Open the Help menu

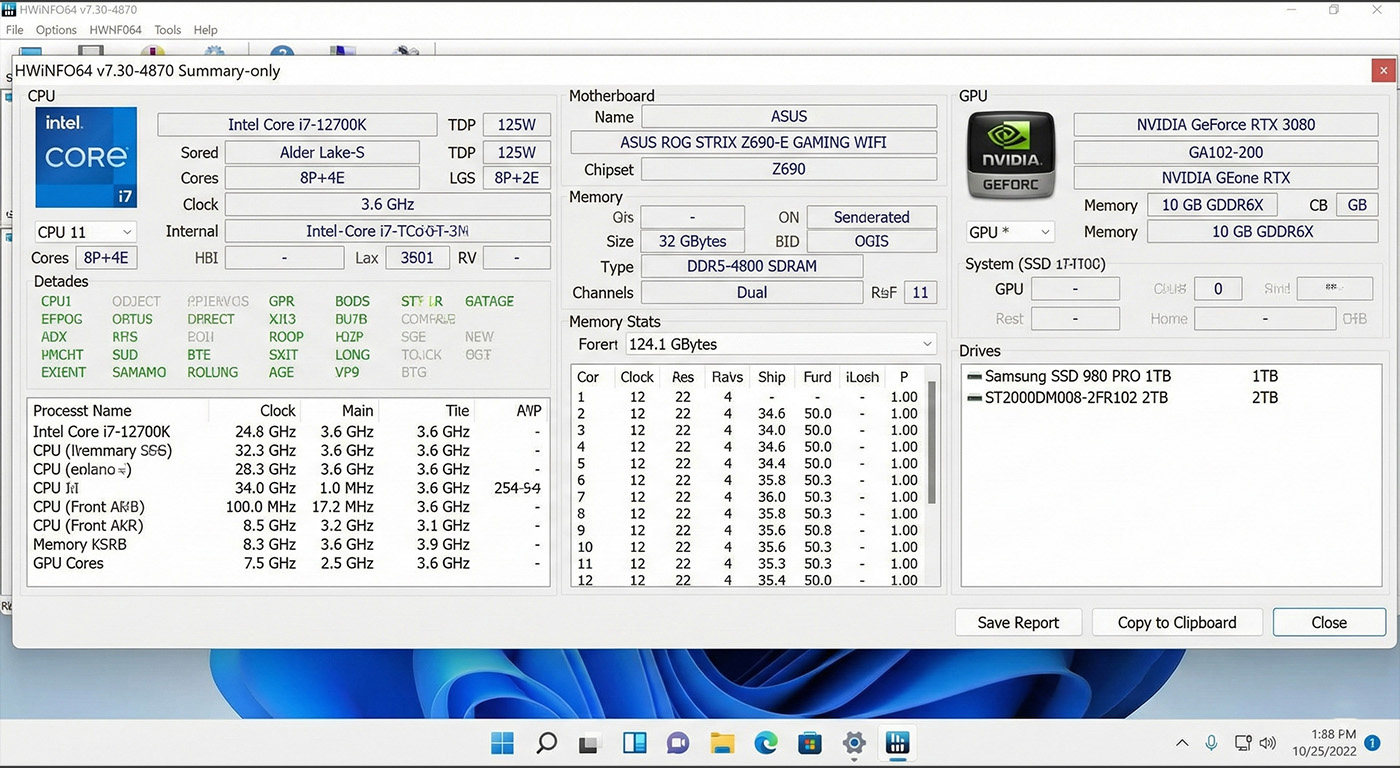tap(205, 30)
